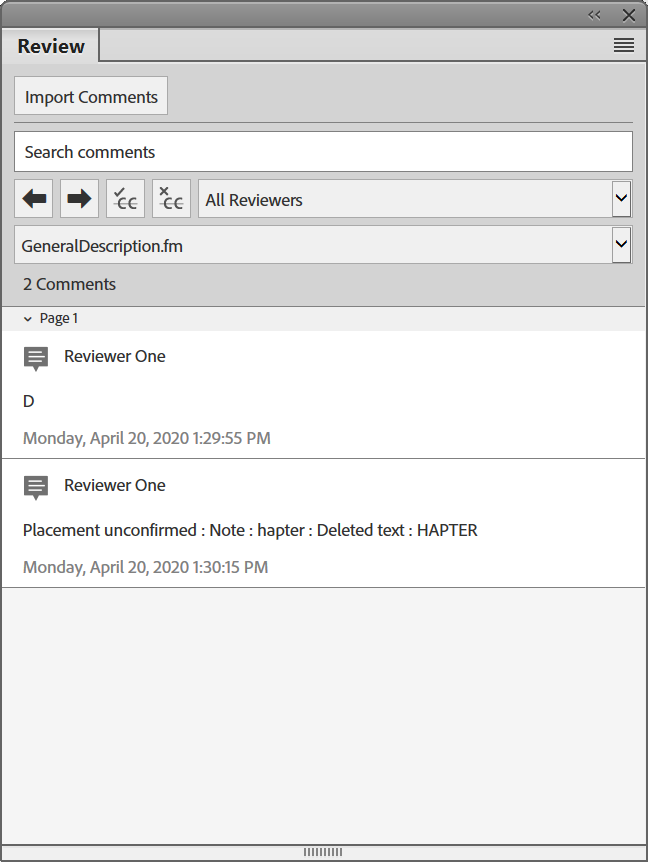Click the 1:30:15 PM comment timestamp
Screen dimensions: 648x862
(145, 567)
